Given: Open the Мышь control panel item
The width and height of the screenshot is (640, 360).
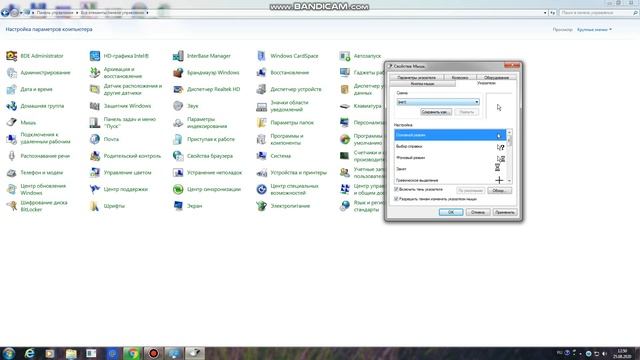Looking at the screenshot, I should click(21, 122).
